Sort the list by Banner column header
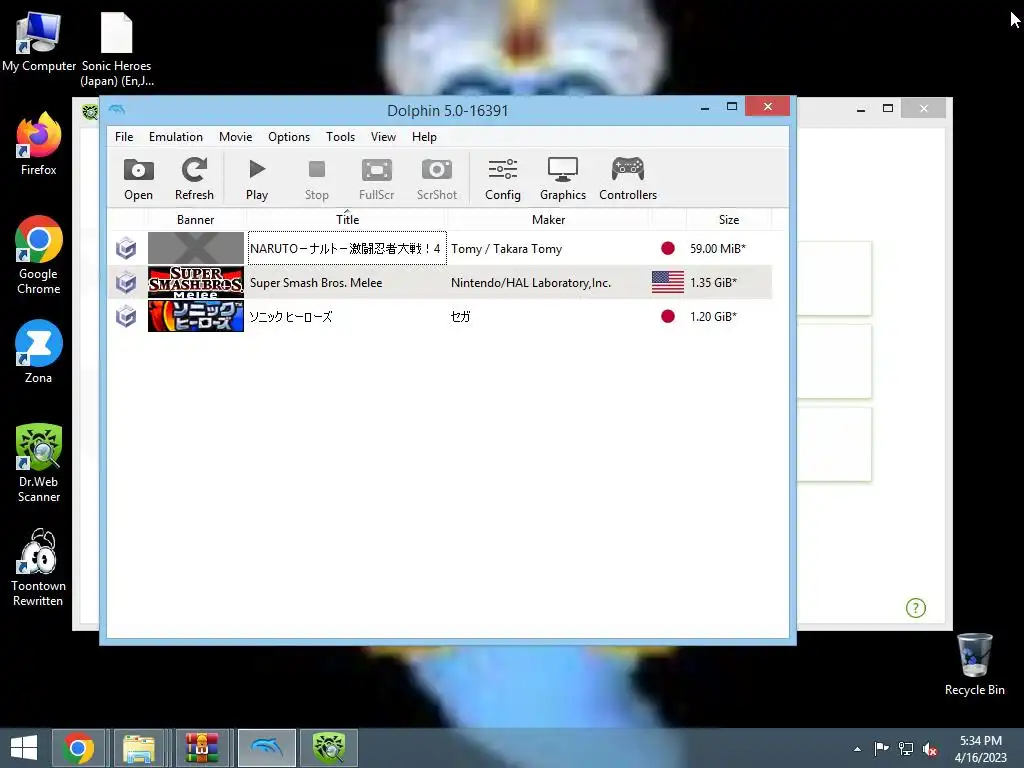The width and height of the screenshot is (1024, 768). point(195,219)
